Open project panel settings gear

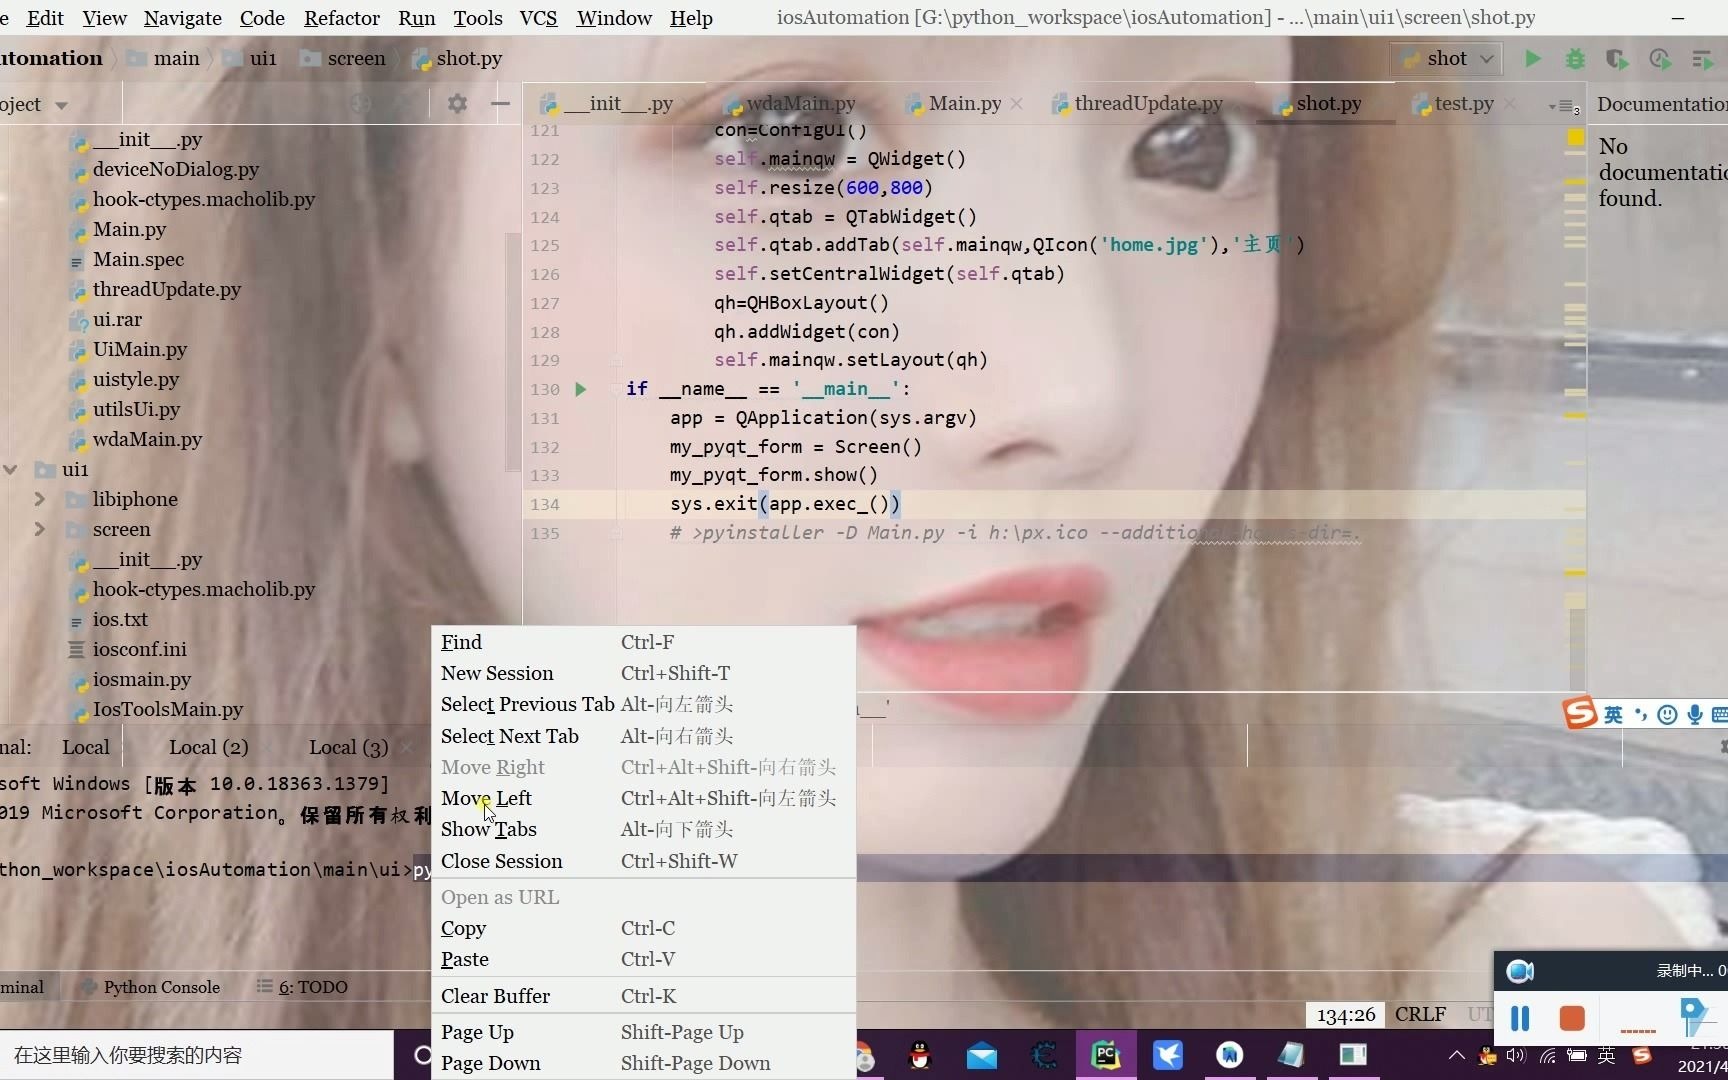tap(457, 104)
